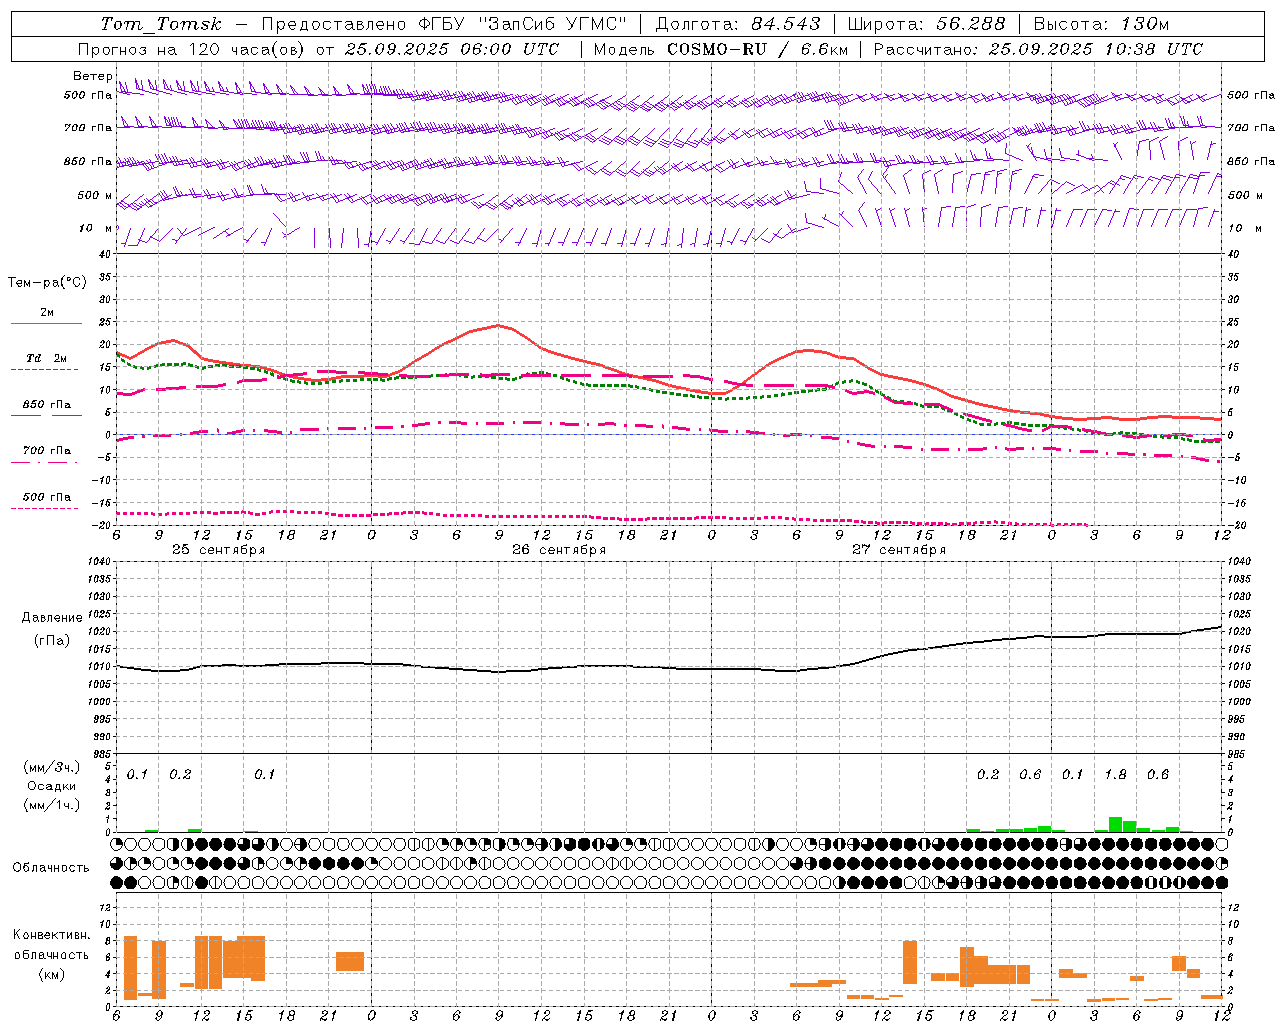The width and height of the screenshot is (1280, 1024).
Task: Click the Ветер wind panel label
Action: point(92,76)
